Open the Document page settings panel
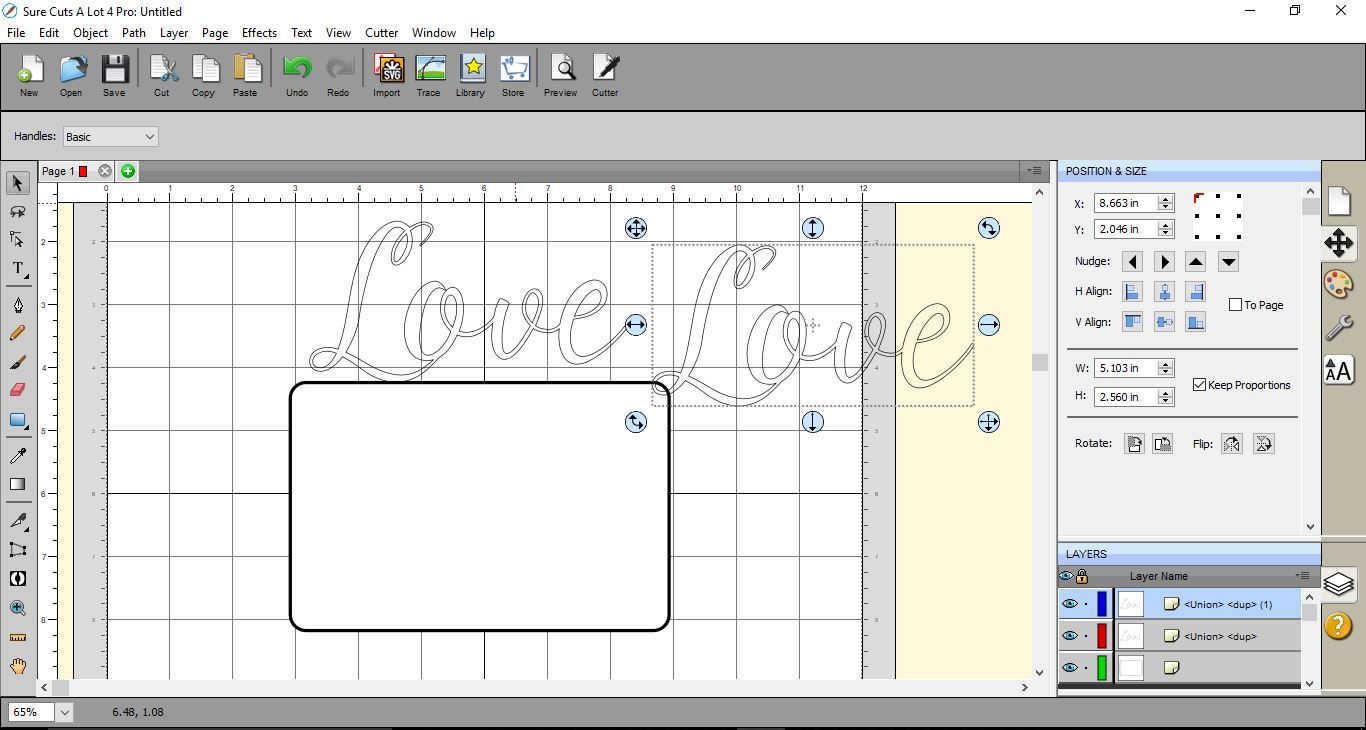Viewport: 1366px width, 730px height. pyautogui.click(x=1339, y=201)
